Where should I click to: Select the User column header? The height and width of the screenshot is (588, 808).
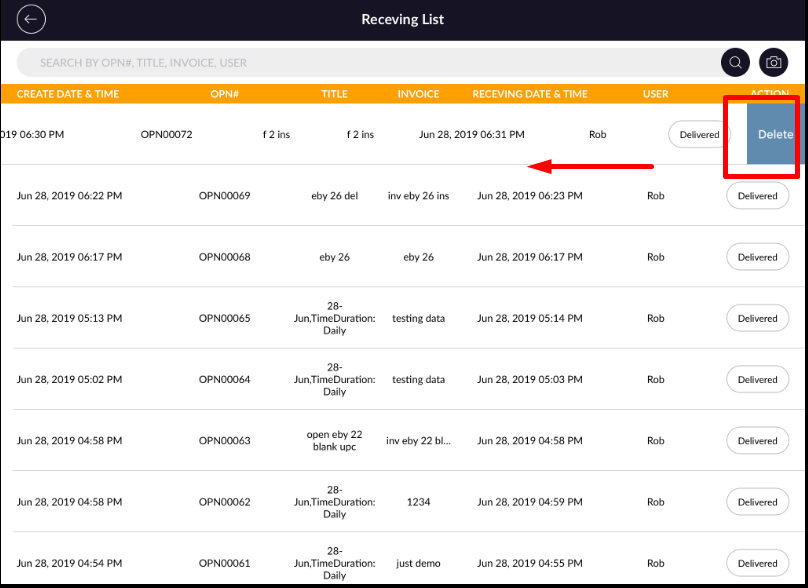[x=655, y=94]
